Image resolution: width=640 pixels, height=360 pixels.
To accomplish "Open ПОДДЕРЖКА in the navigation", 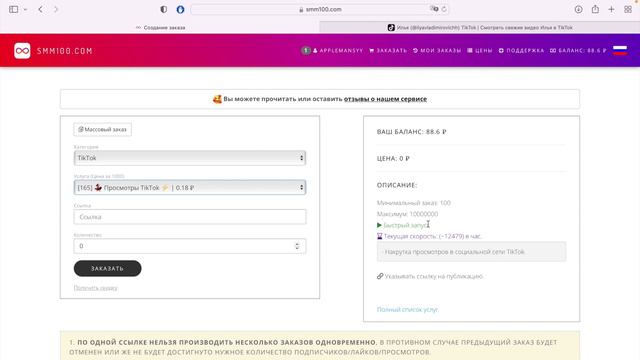I will point(521,51).
